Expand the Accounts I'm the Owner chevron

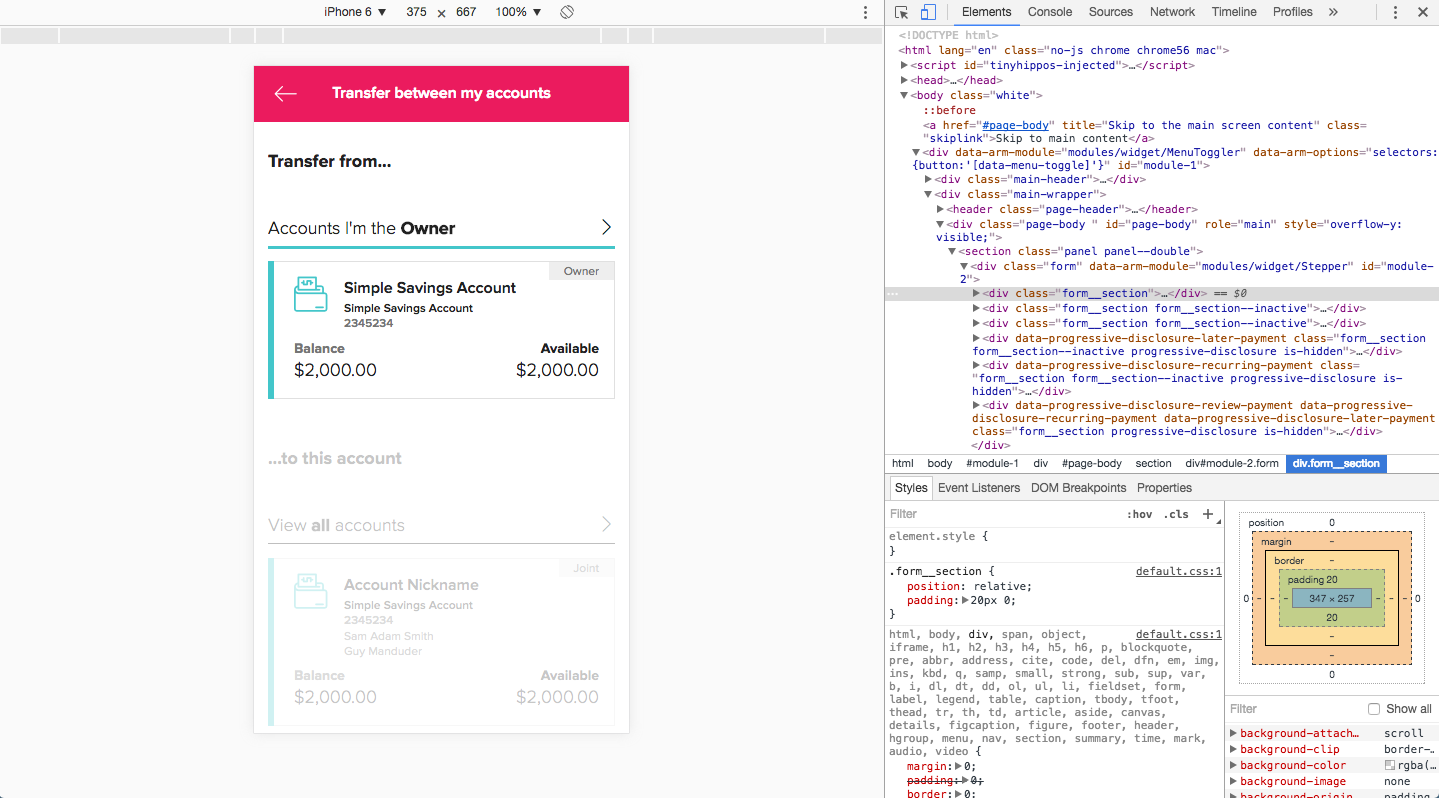click(606, 228)
